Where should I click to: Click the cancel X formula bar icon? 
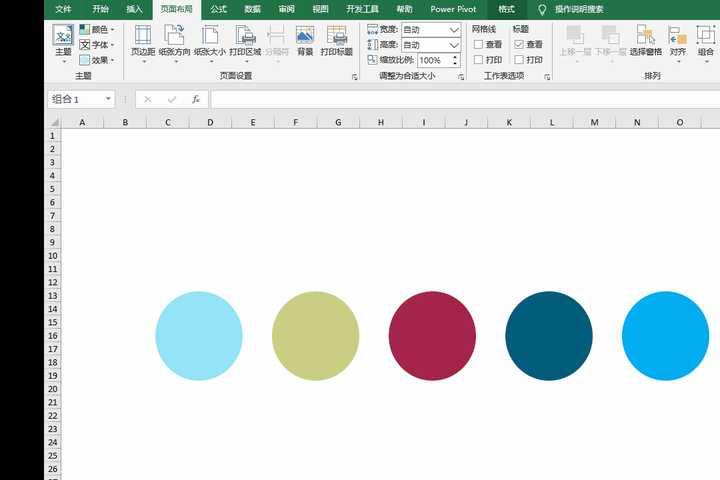147,99
